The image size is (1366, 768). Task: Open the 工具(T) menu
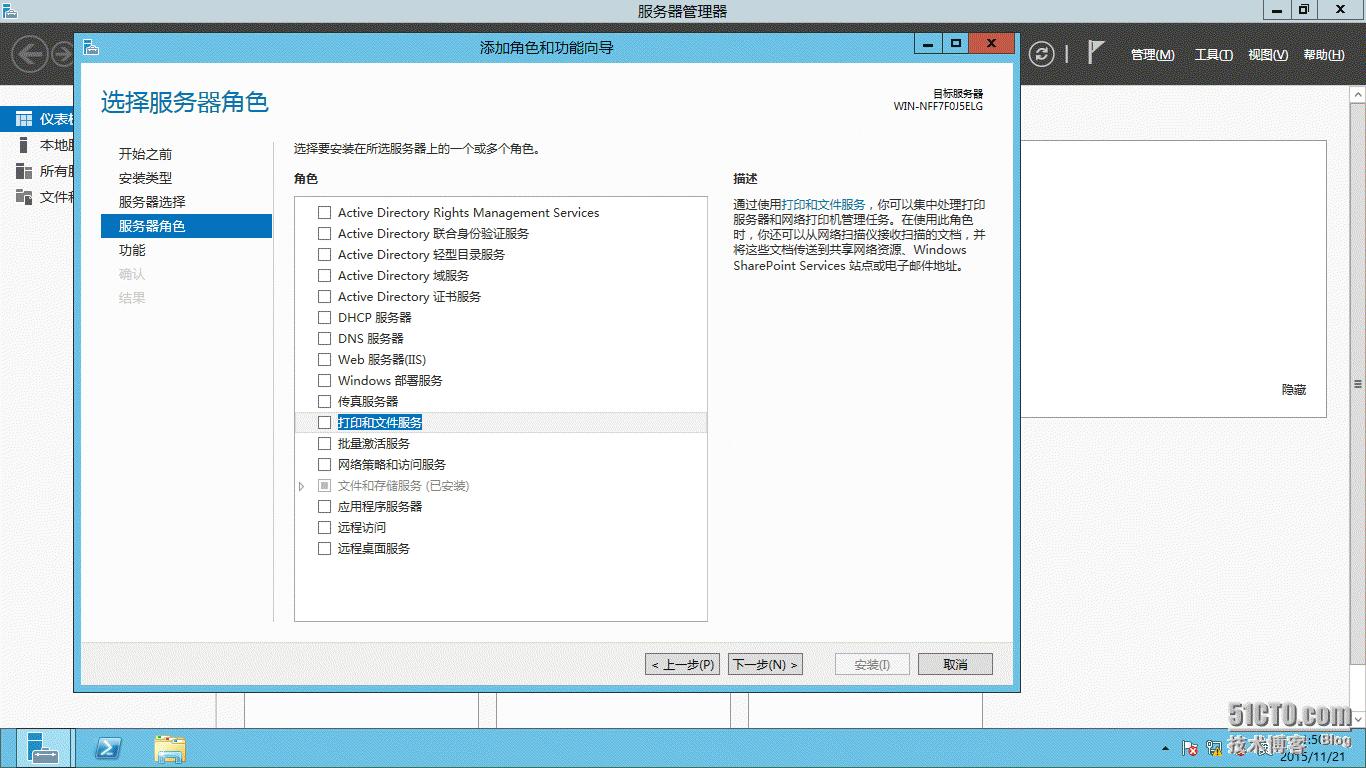[1212, 55]
